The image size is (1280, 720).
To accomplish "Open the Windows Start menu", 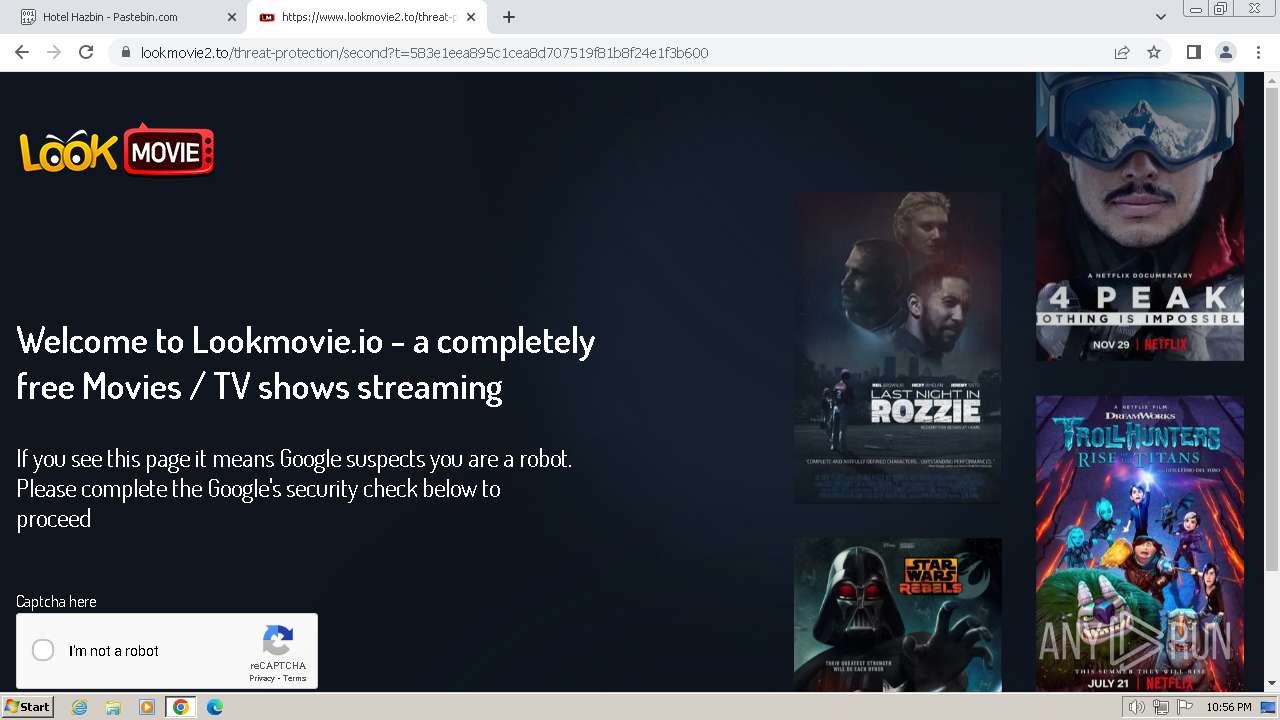I will [27, 707].
